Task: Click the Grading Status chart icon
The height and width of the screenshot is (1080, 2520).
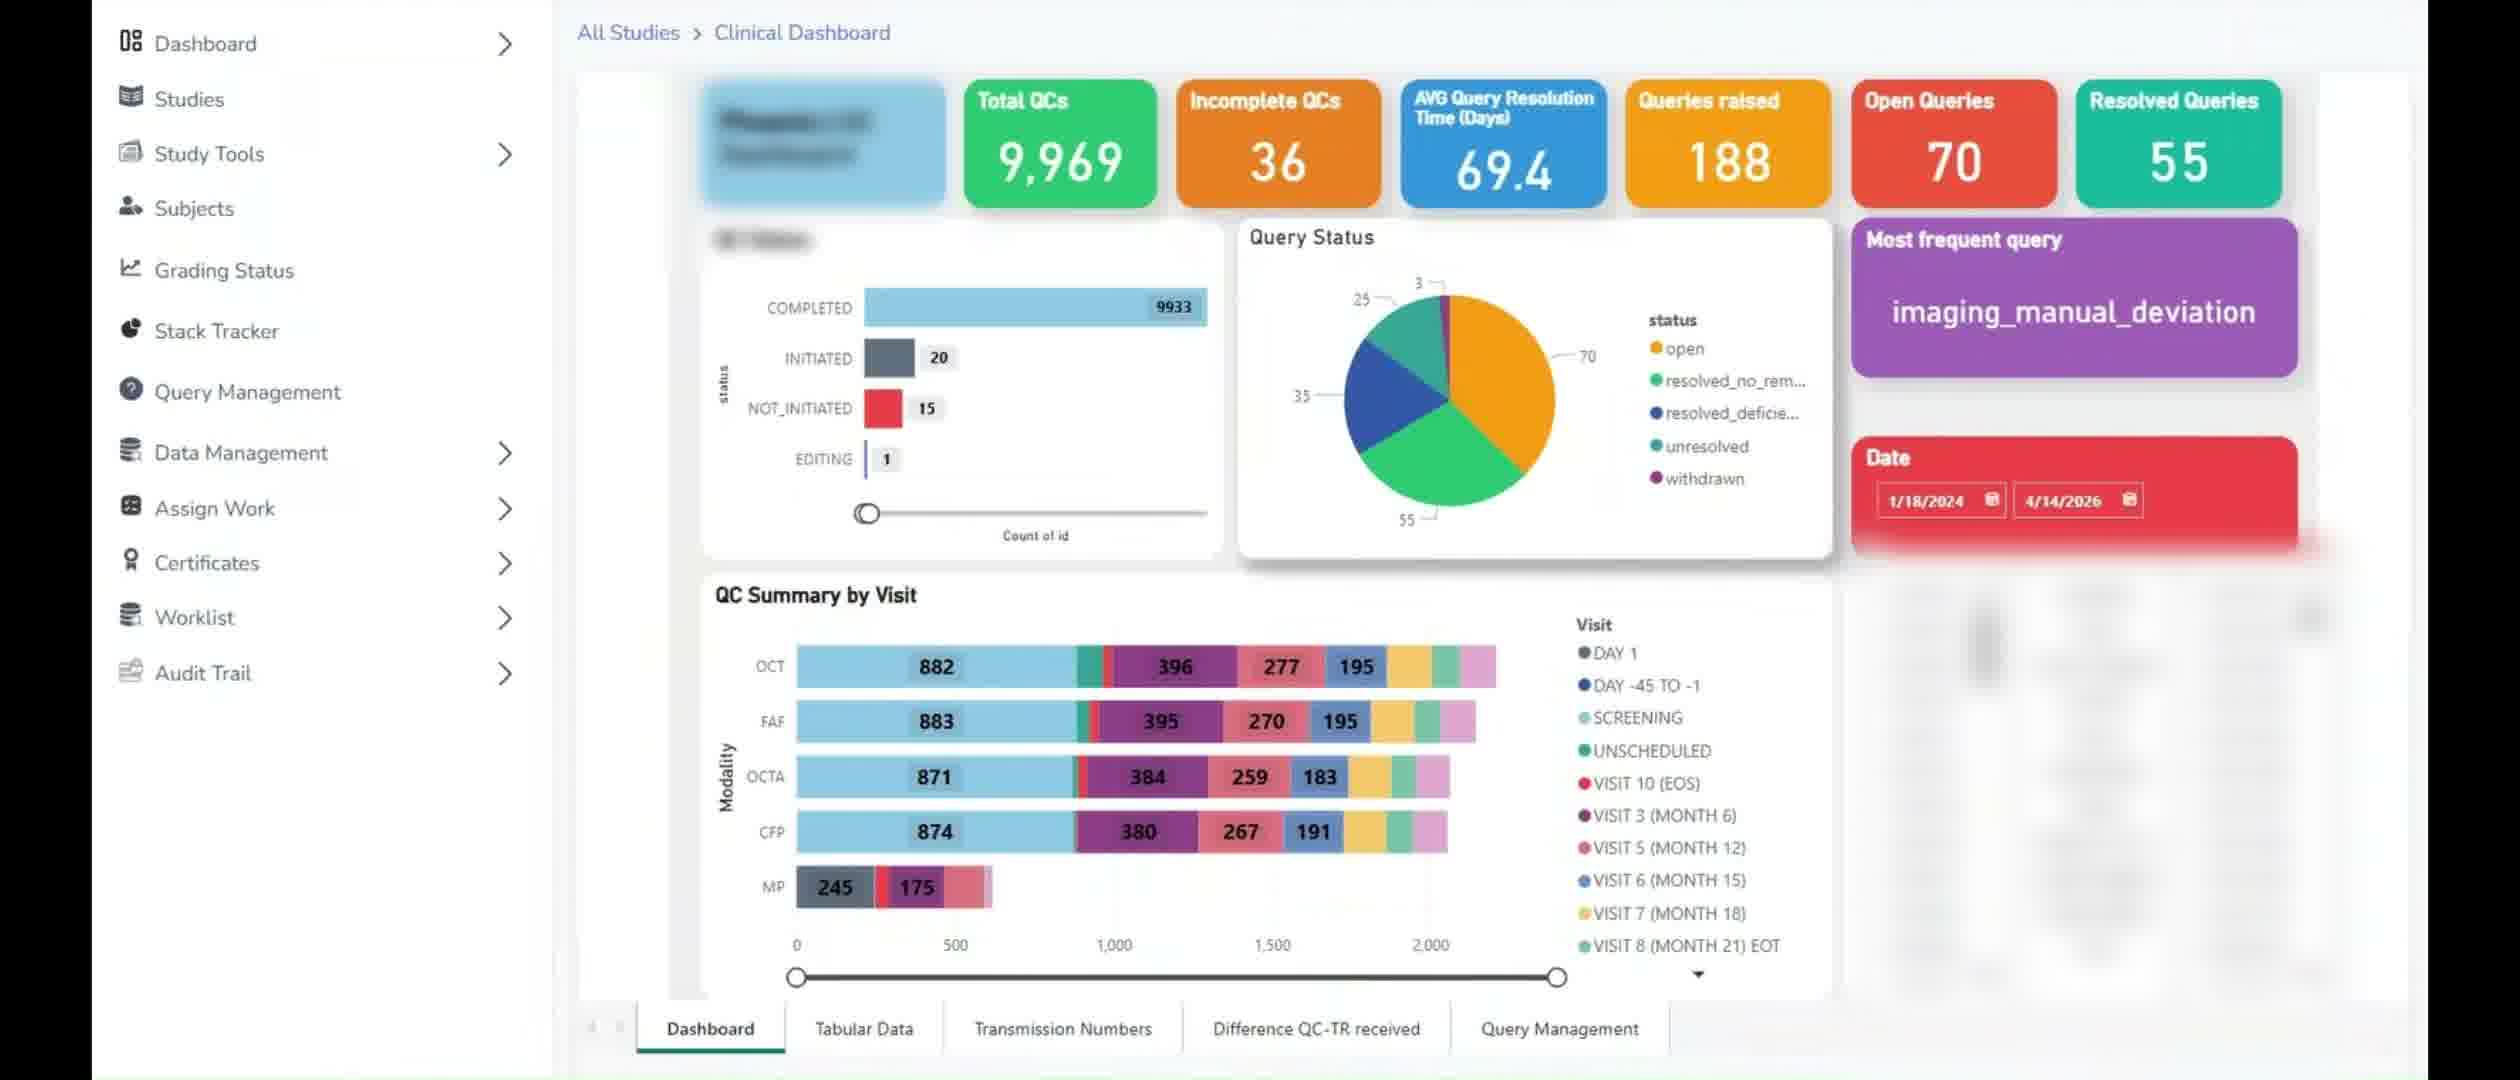Action: (131, 269)
